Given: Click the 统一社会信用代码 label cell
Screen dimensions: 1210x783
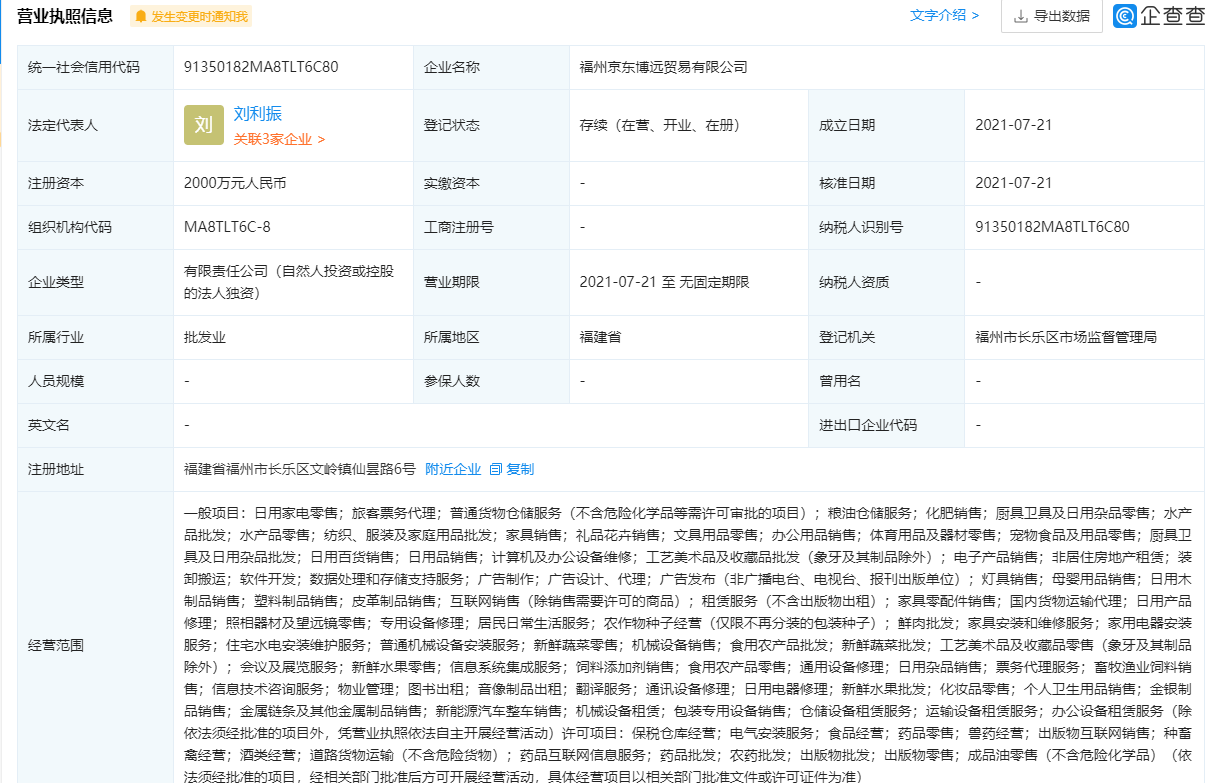Looking at the screenshot, I should tap(96, 67).
